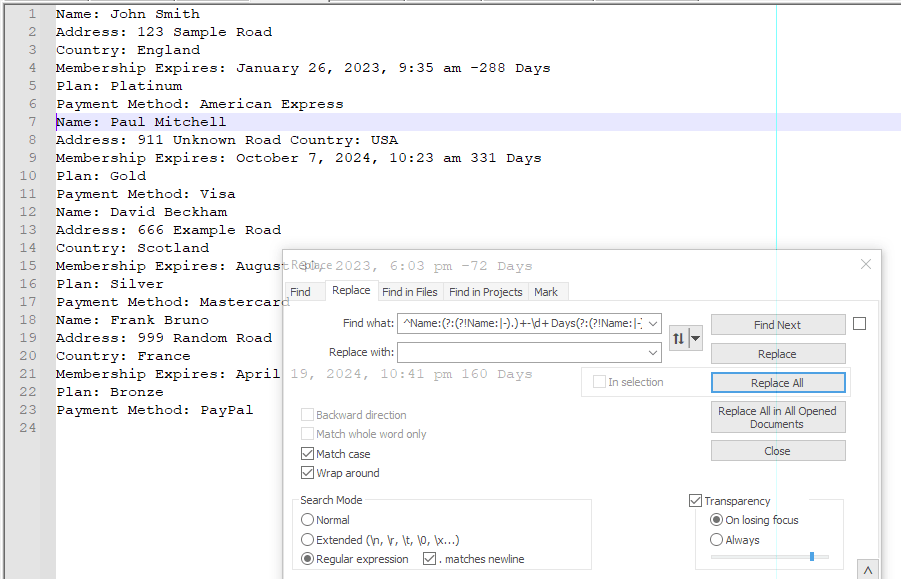Image resolution: width=901 pixels, height=579 pixels.
Task: Switch to the Find tab
Action: coord(306,290)
